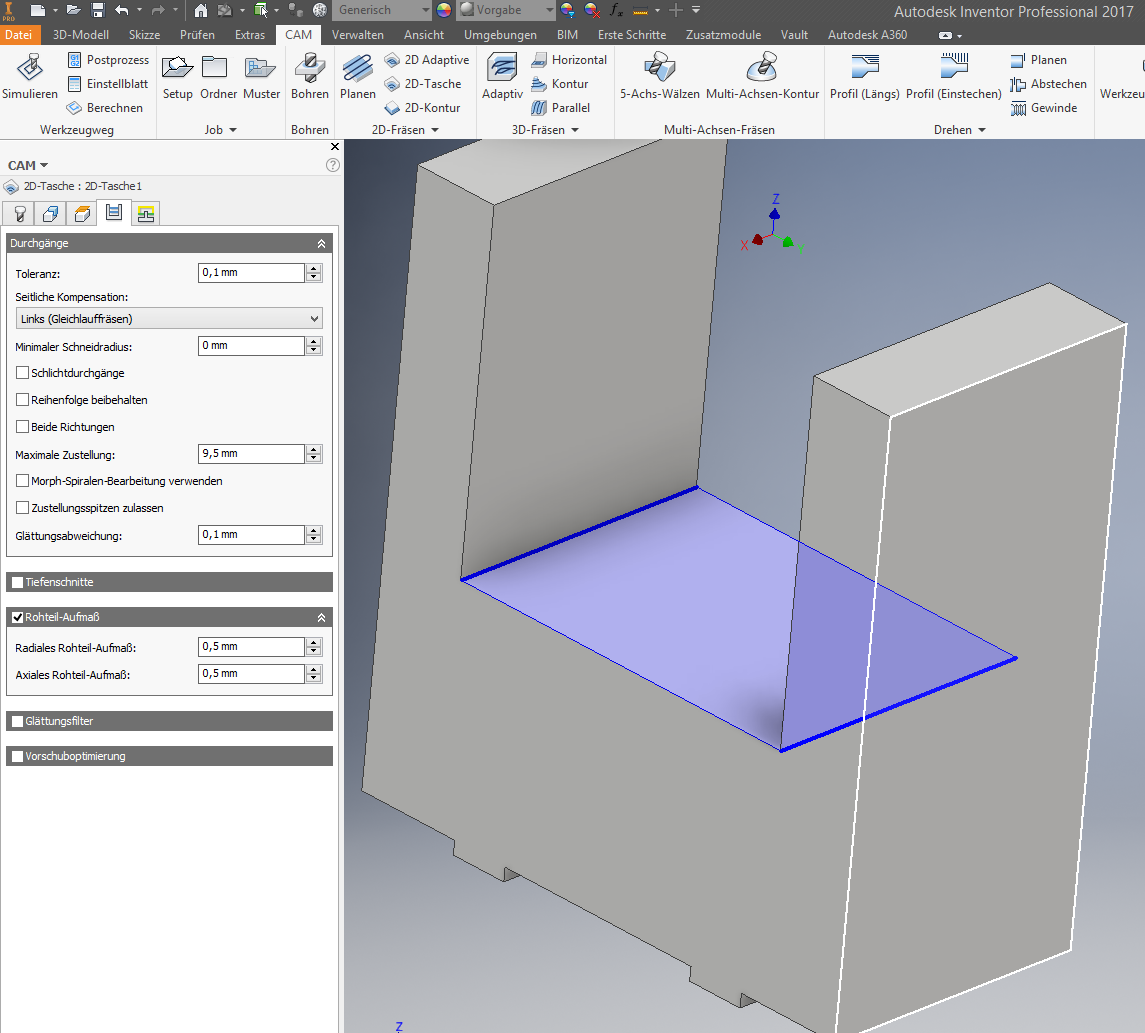
Task: Toggle Beide Richtungen checkbox
Action: 23,426
